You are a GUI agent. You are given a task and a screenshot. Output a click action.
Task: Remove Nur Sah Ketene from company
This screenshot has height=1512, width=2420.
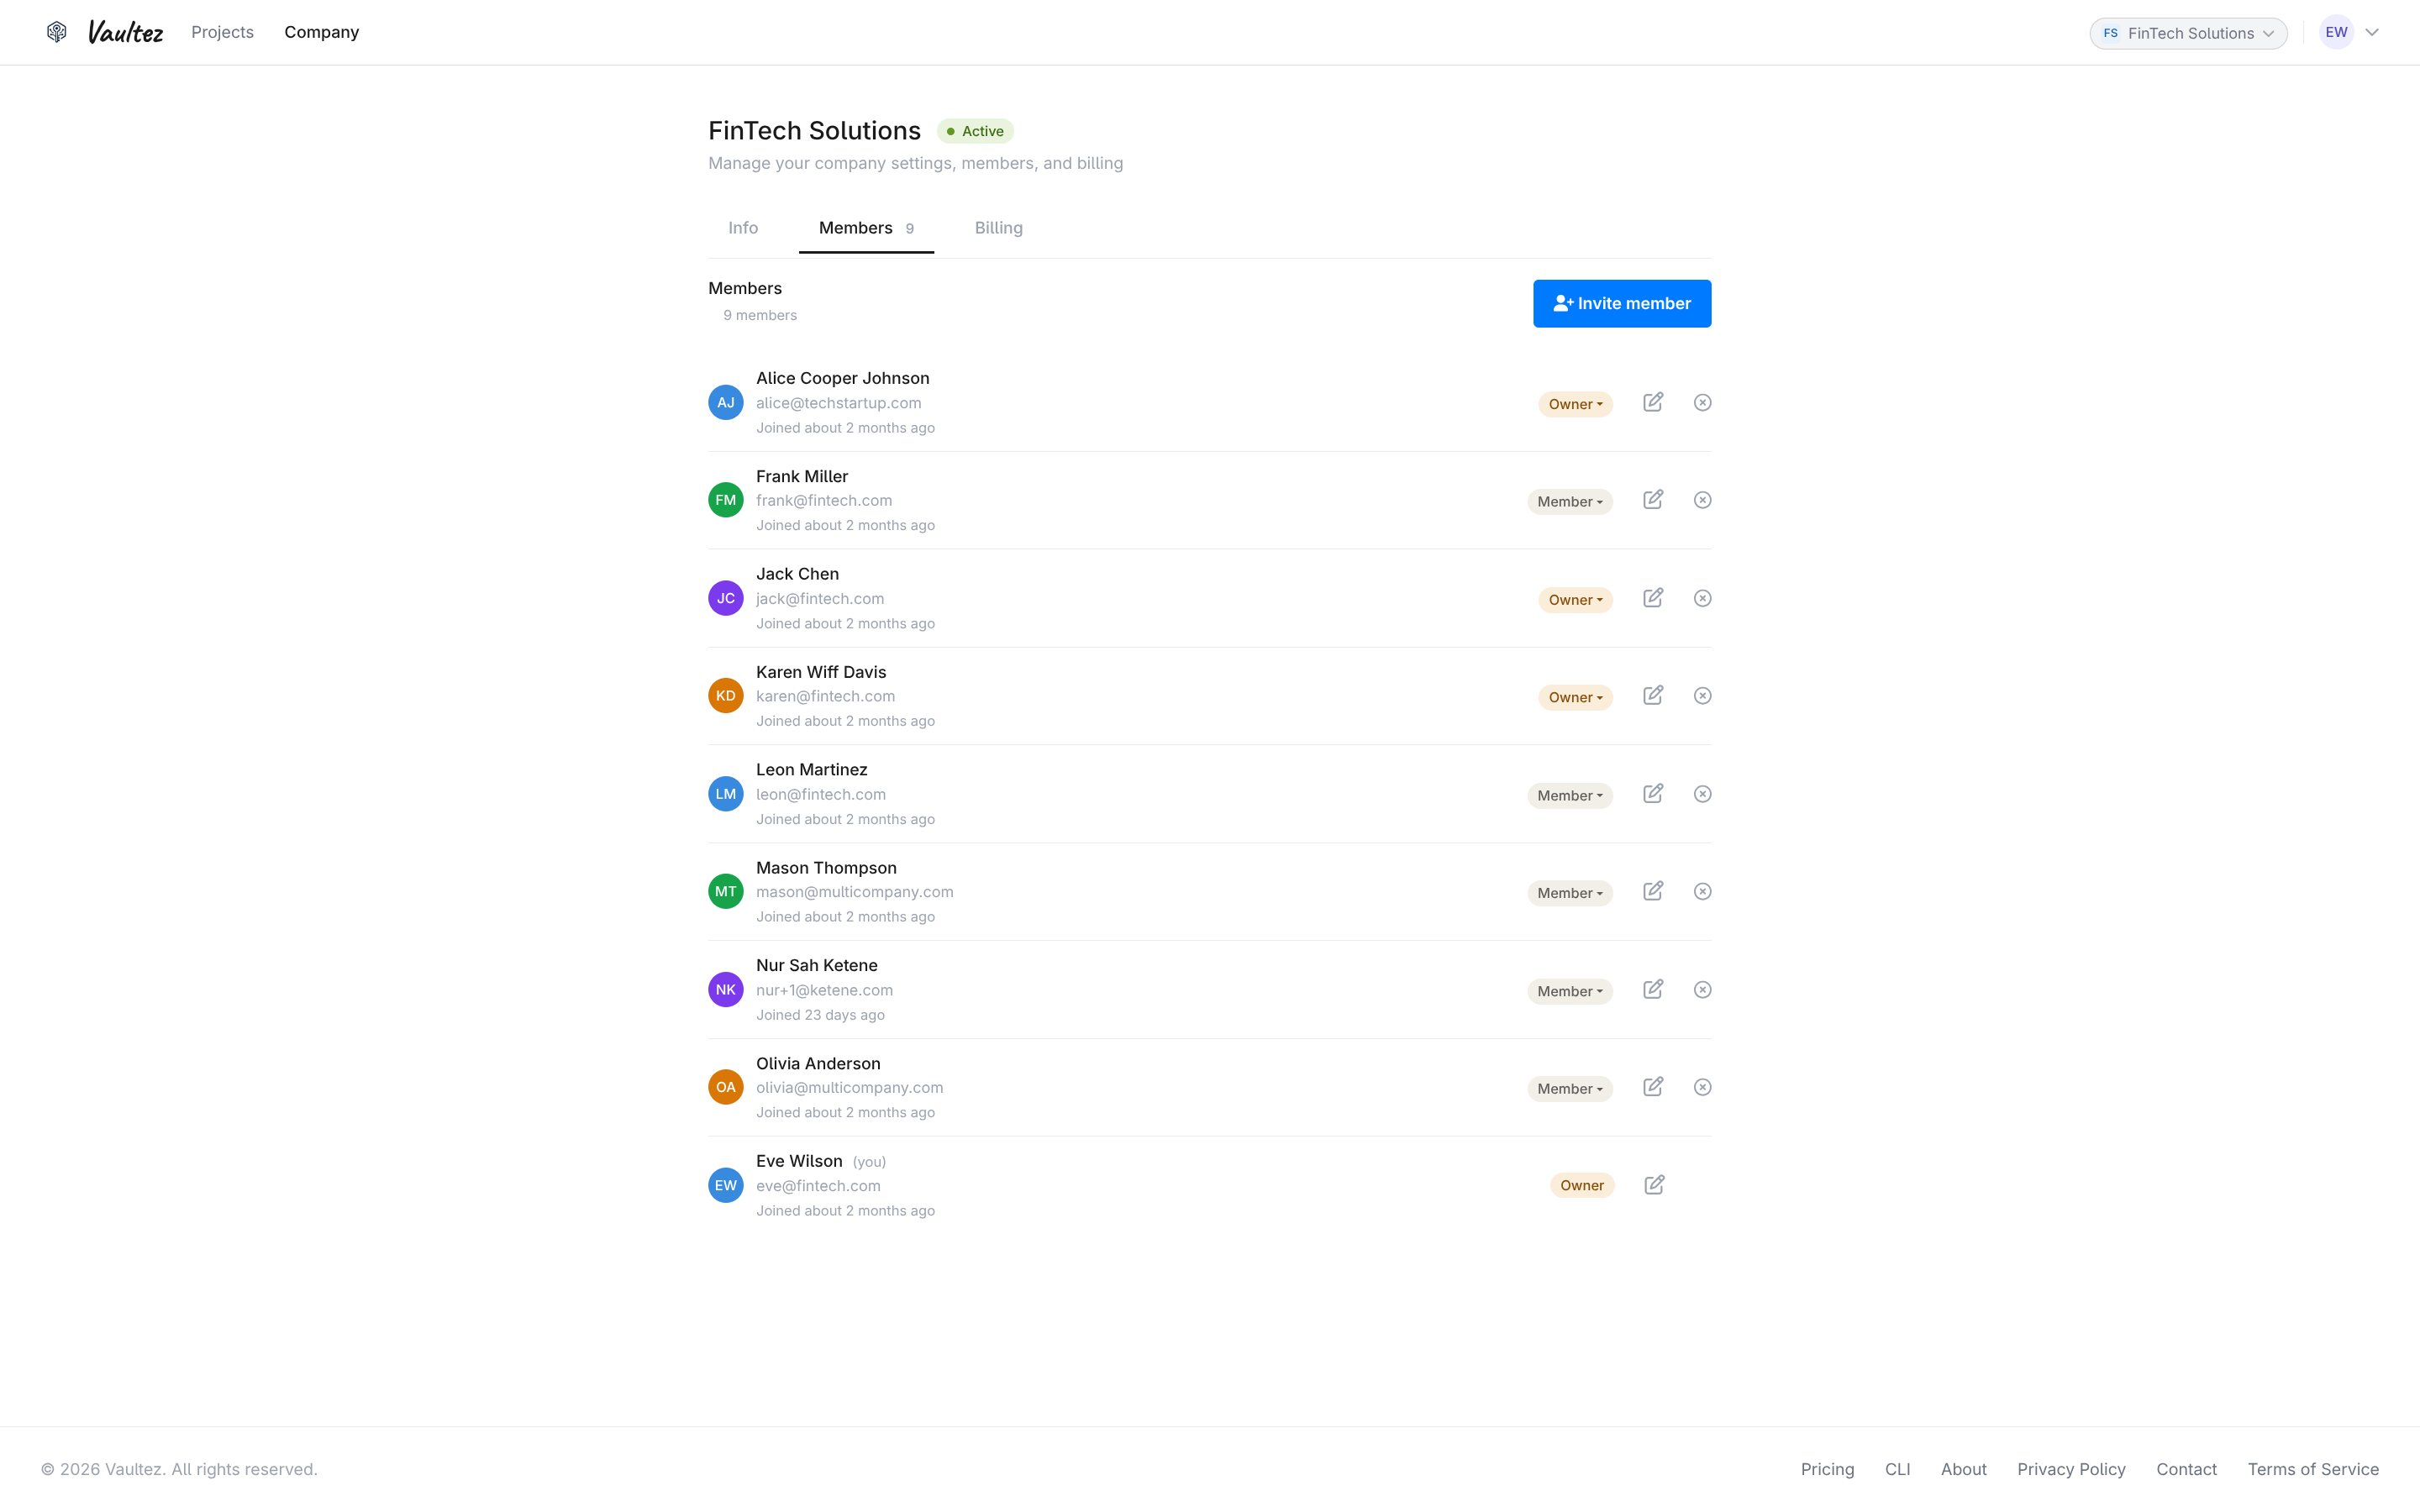point(1702,989)
